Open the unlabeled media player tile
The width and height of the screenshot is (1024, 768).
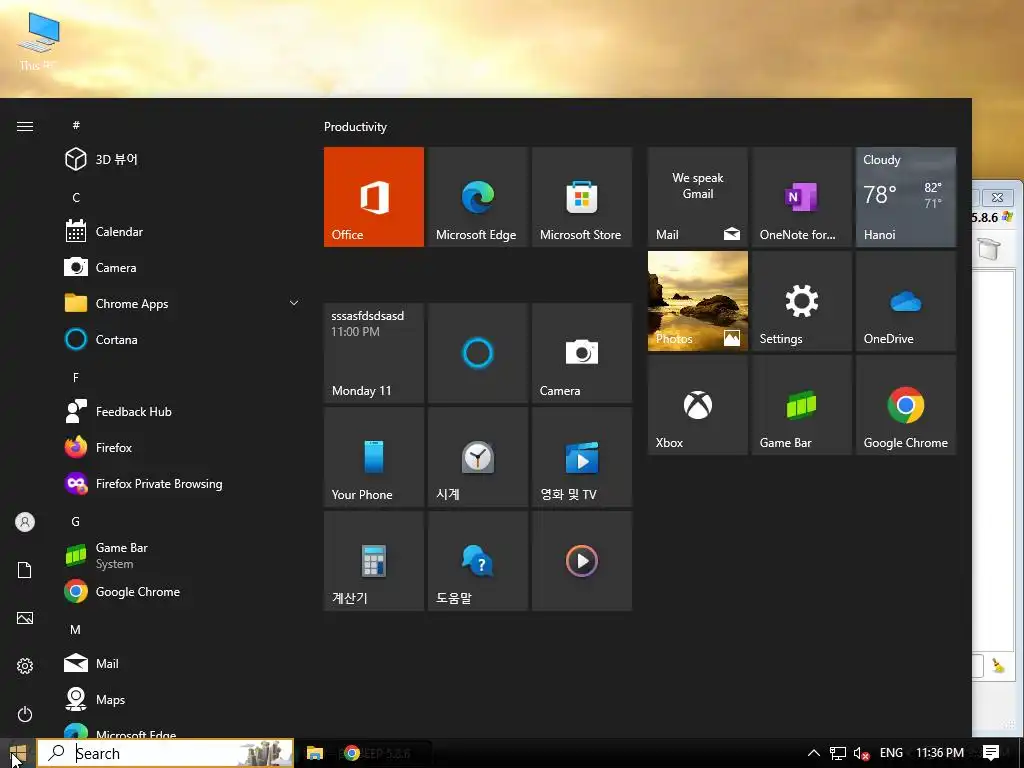point(581,560)
